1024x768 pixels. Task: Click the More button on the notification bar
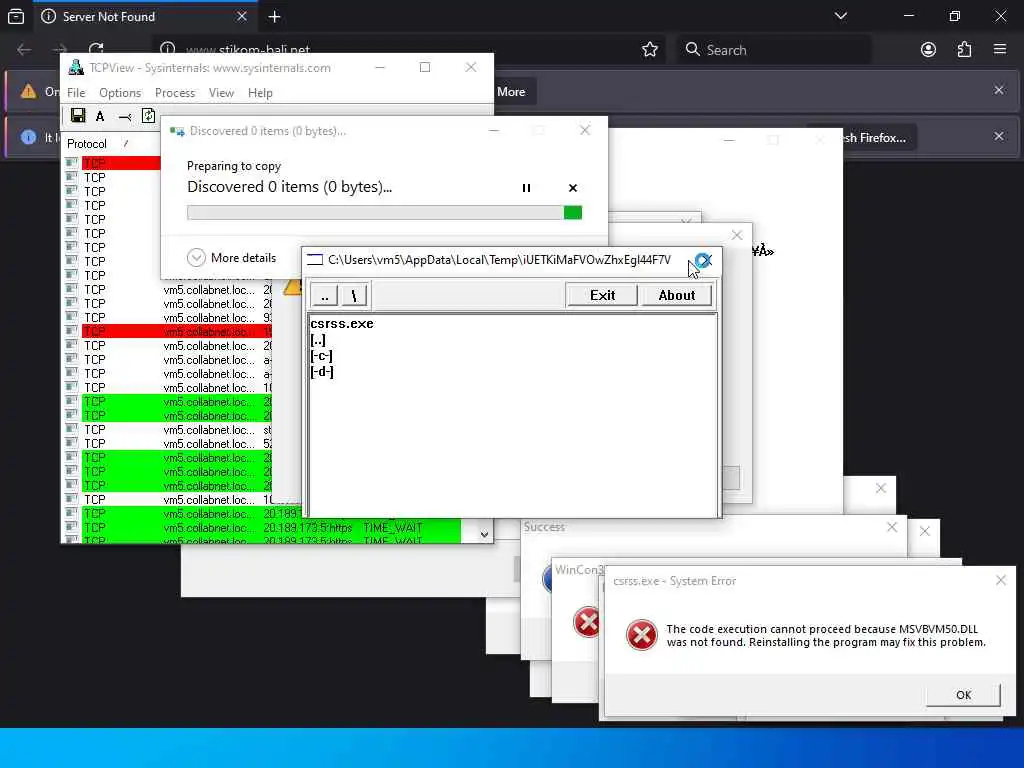click(x=511, y=92)
